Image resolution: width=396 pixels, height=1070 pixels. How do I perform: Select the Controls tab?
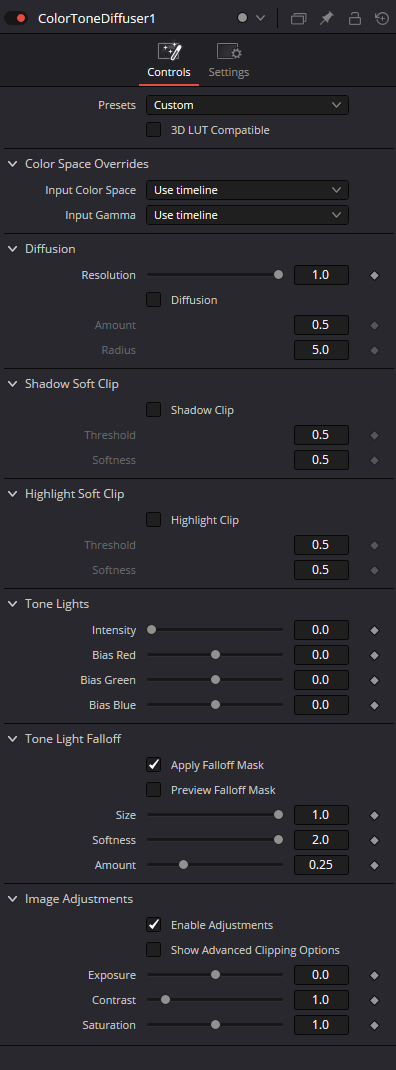point(169,61)
